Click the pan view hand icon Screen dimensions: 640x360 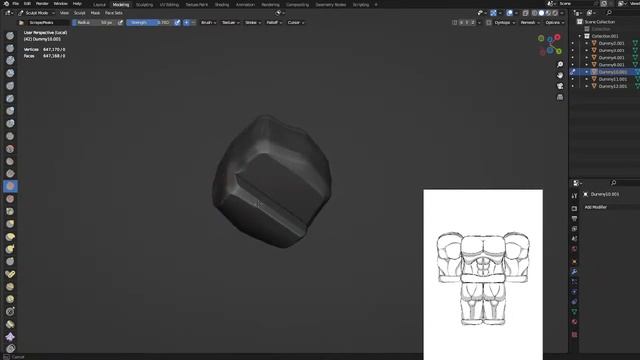(x=560, y=75)
